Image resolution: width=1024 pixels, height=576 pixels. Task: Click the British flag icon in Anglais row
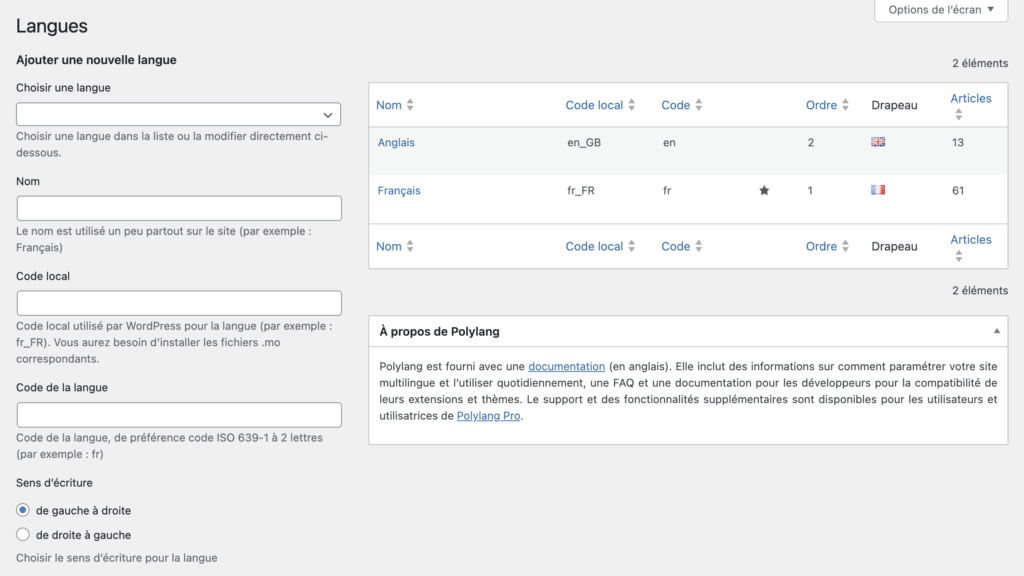(x=878, y=142)
